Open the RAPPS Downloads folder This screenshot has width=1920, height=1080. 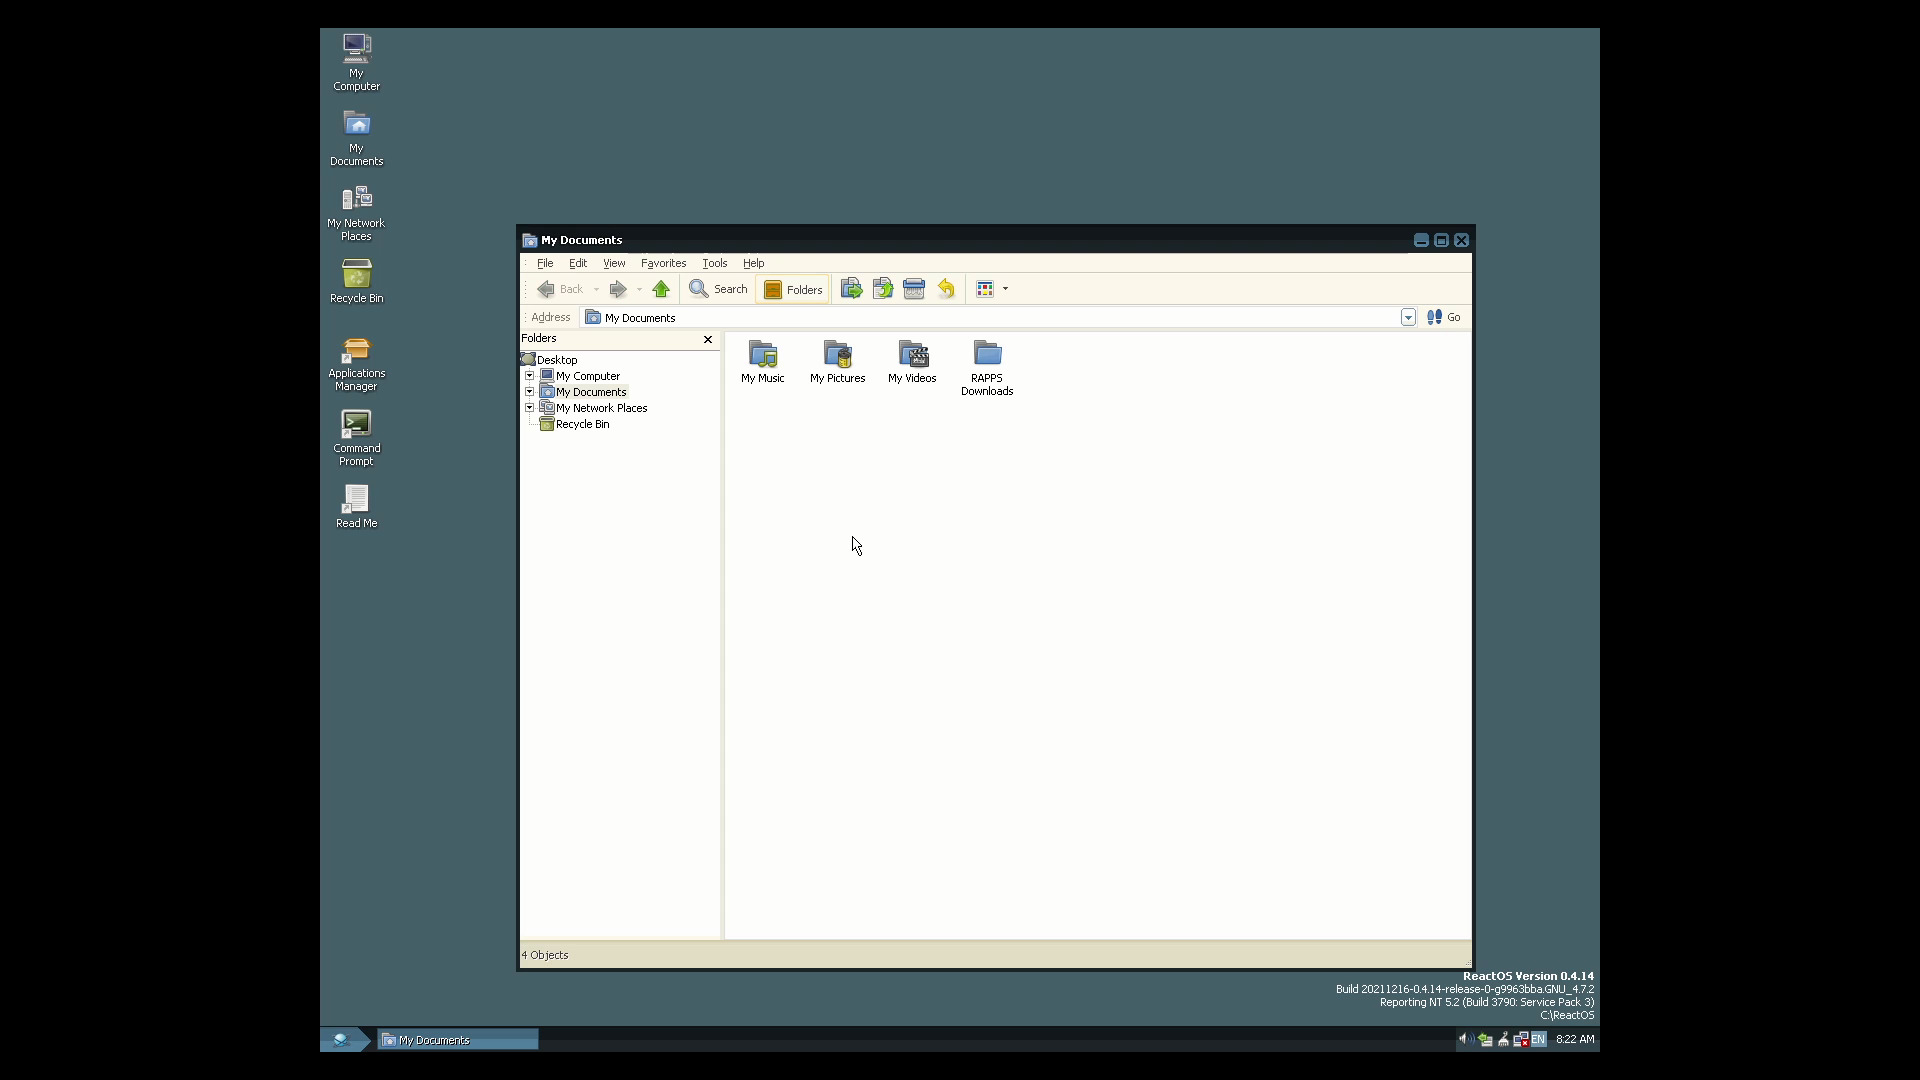click(x=987, y=355)
